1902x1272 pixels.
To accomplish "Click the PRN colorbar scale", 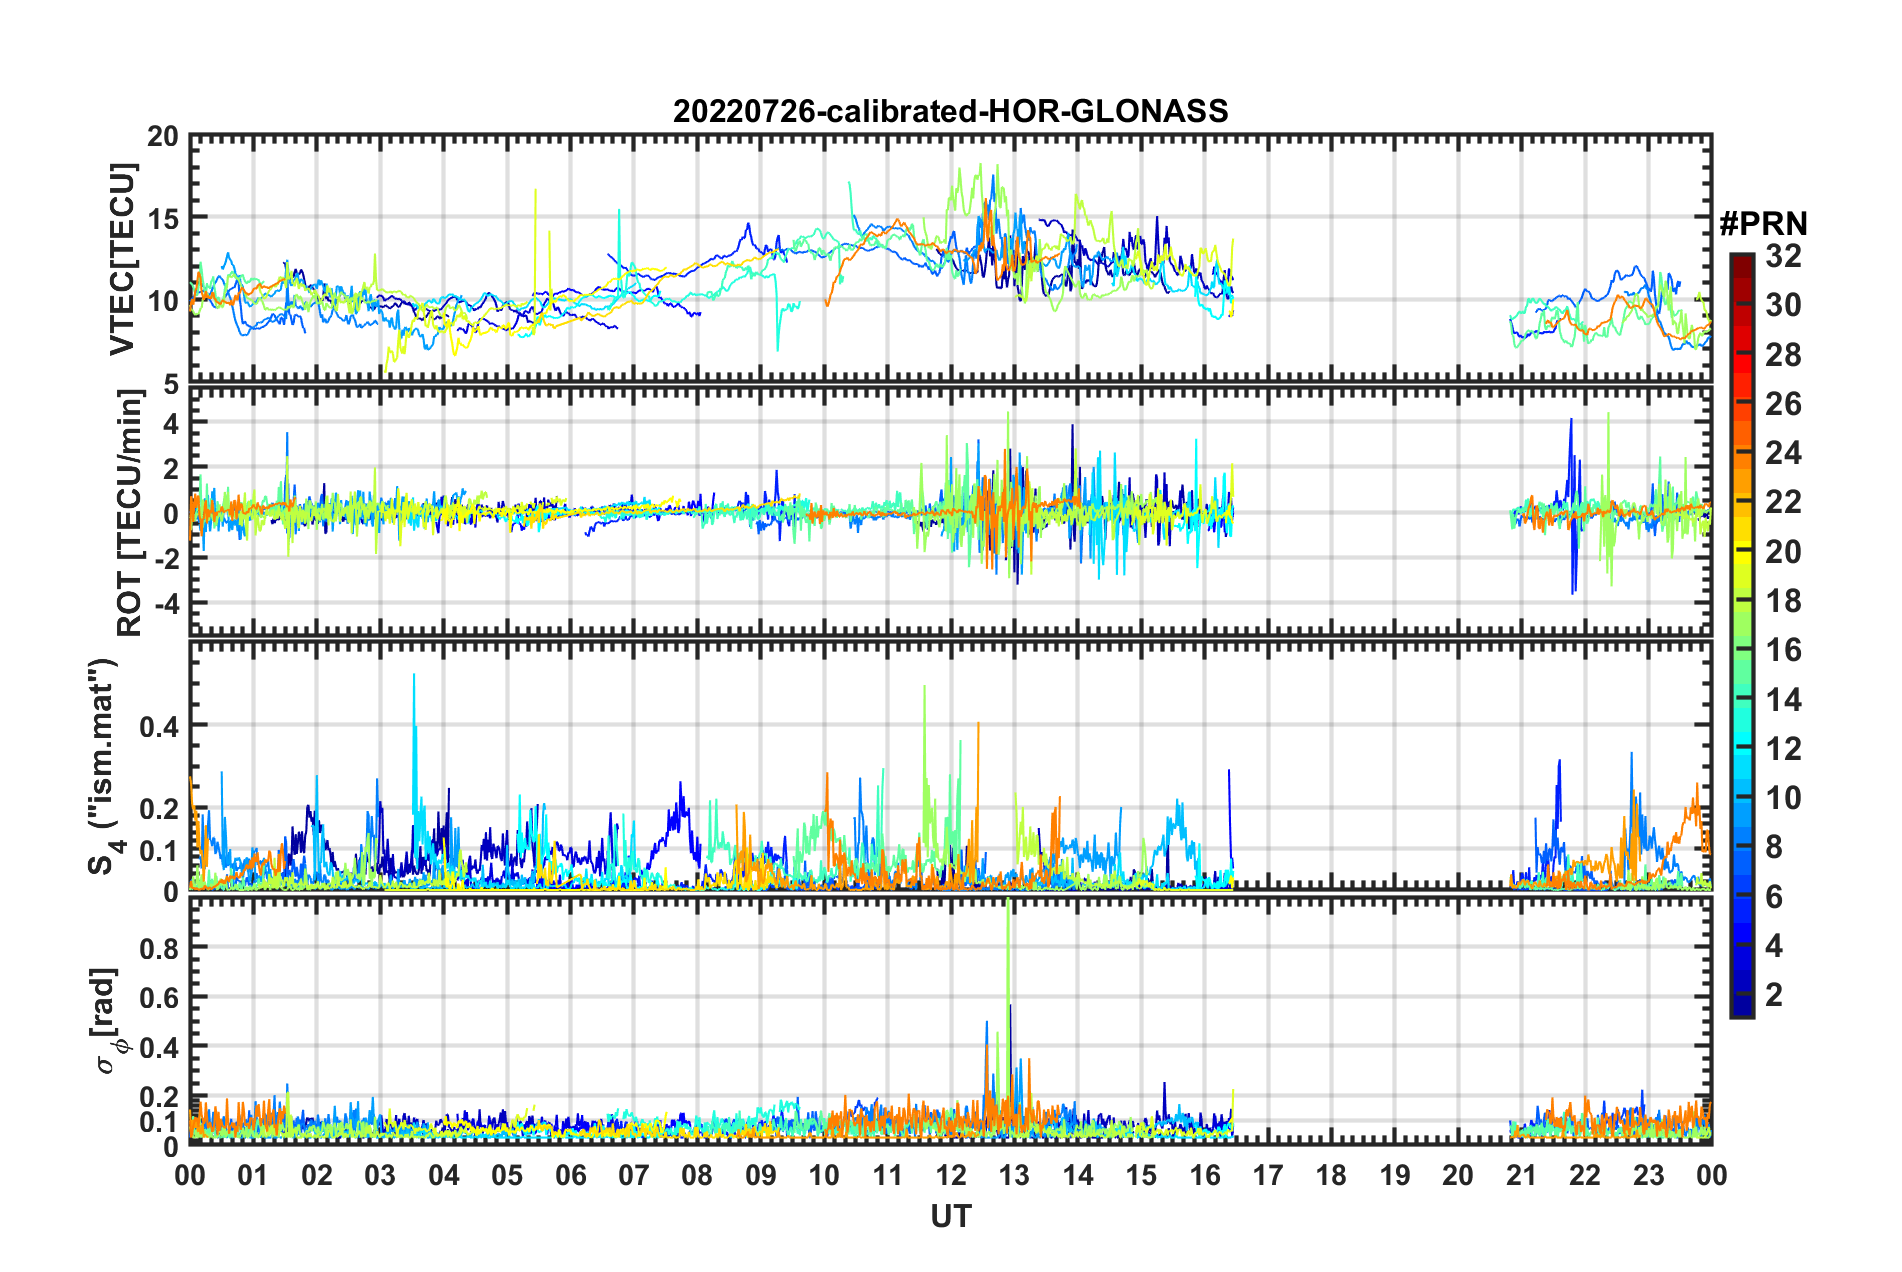I will 1741,636.
